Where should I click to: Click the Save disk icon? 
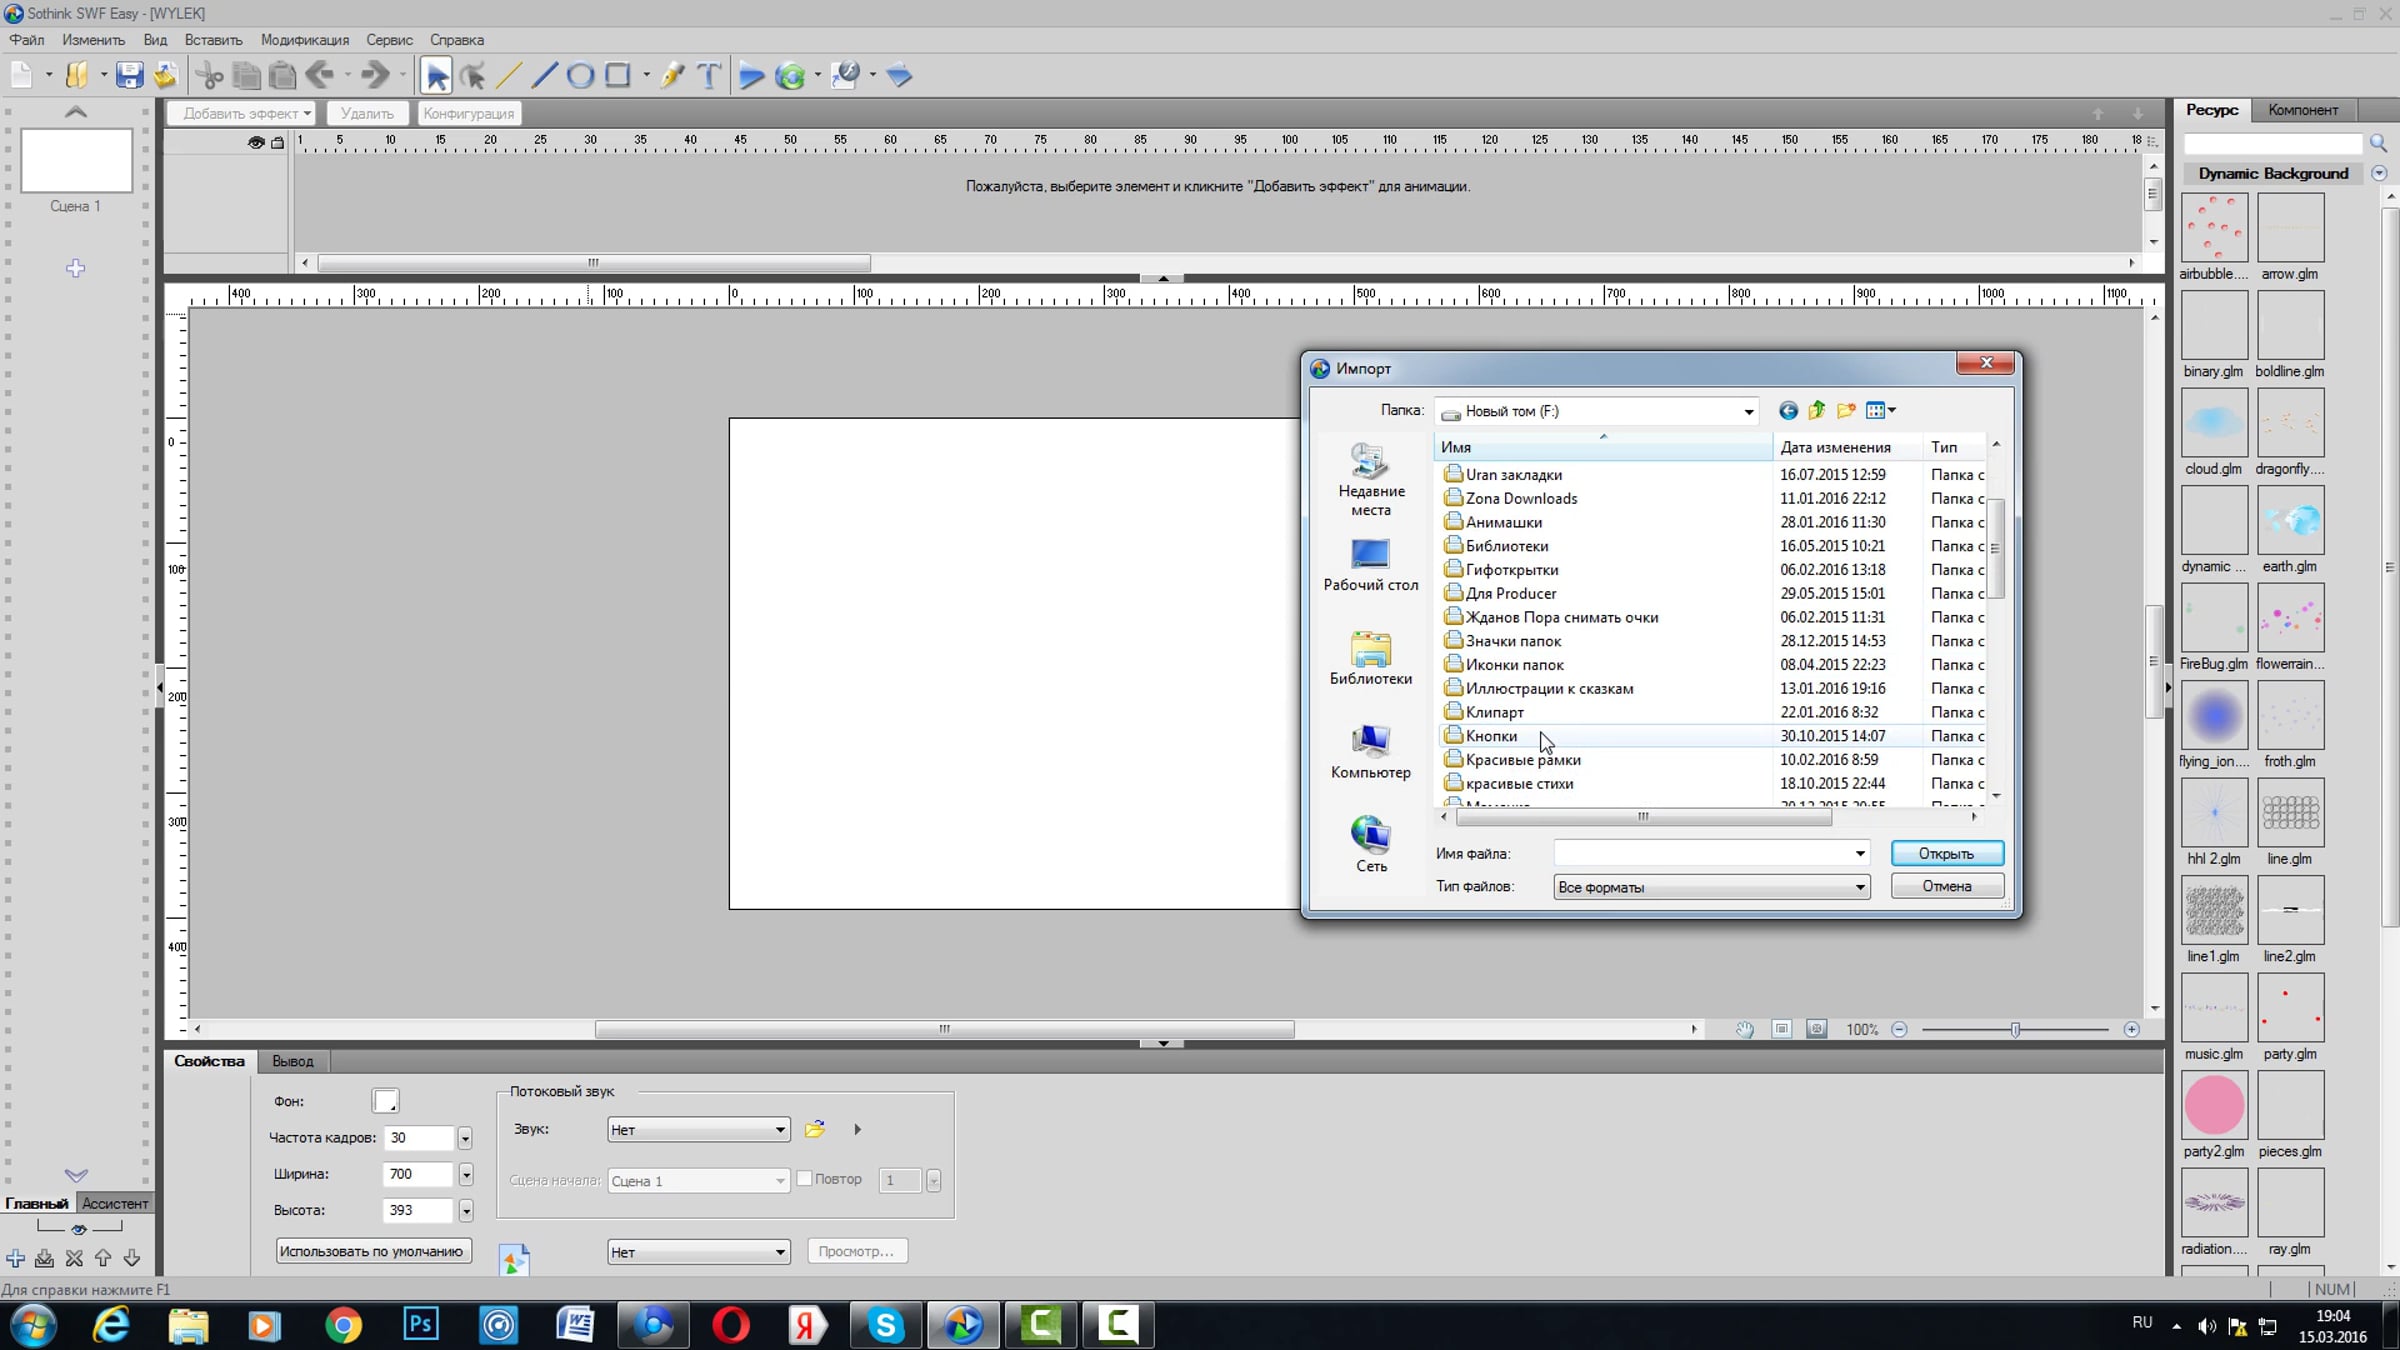tap(129, 75)
